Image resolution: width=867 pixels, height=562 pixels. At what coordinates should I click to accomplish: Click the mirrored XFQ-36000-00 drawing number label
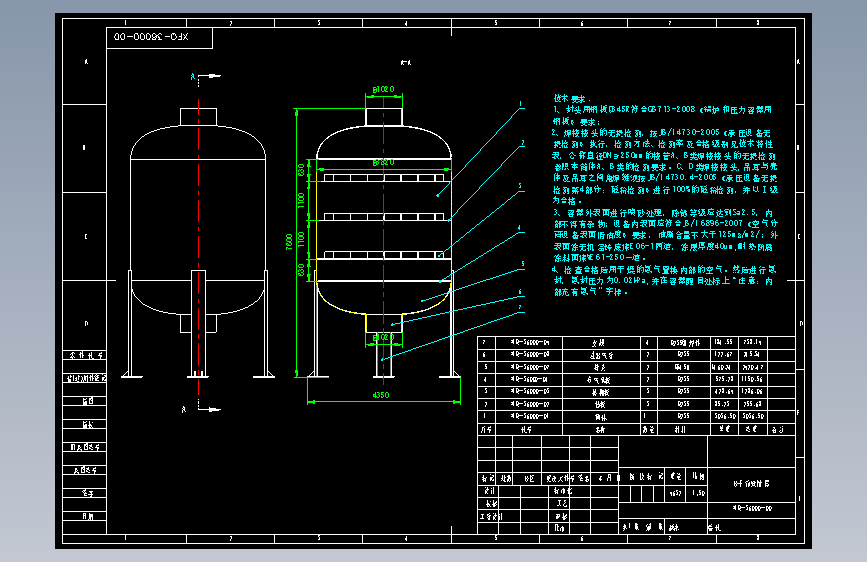point(151,37)
